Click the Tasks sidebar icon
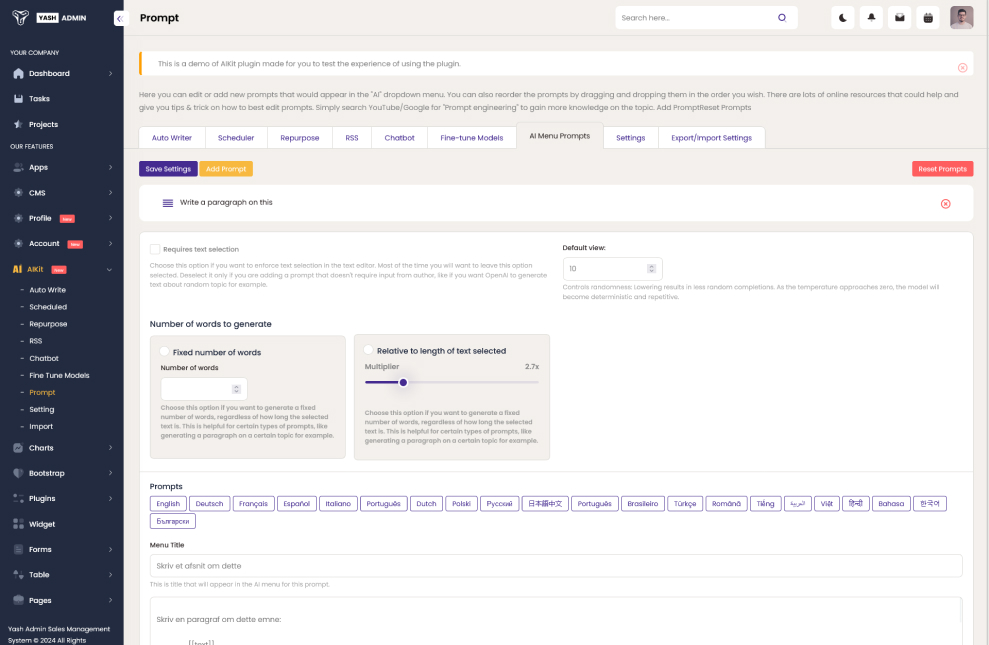Viewport: 989px width, 645px height. [18, 98]
